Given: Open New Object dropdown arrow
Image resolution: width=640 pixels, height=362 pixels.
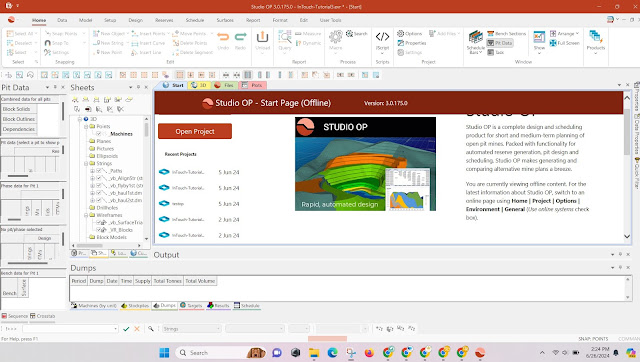Looking at the screenshot, I should click(128, 33).
